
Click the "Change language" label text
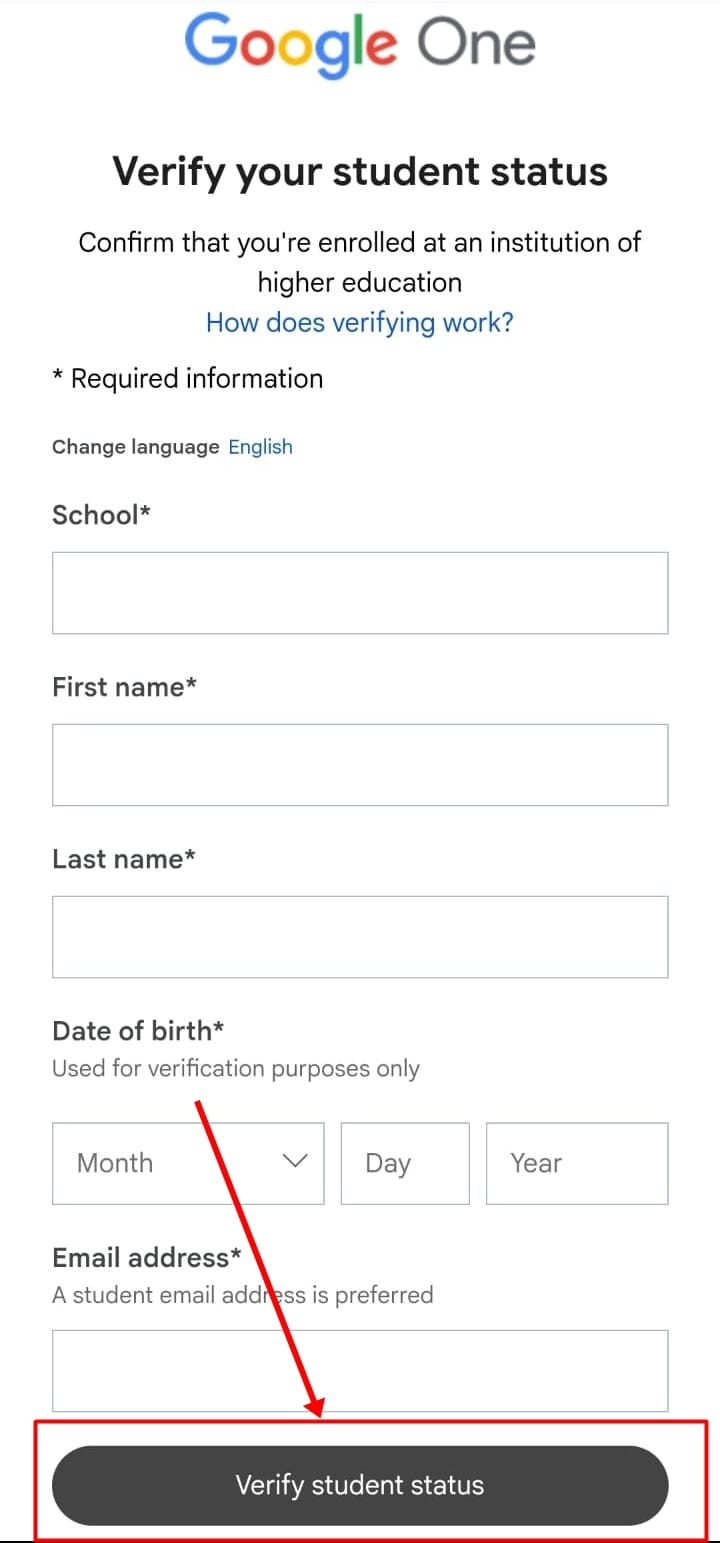[x=135, y=447]
